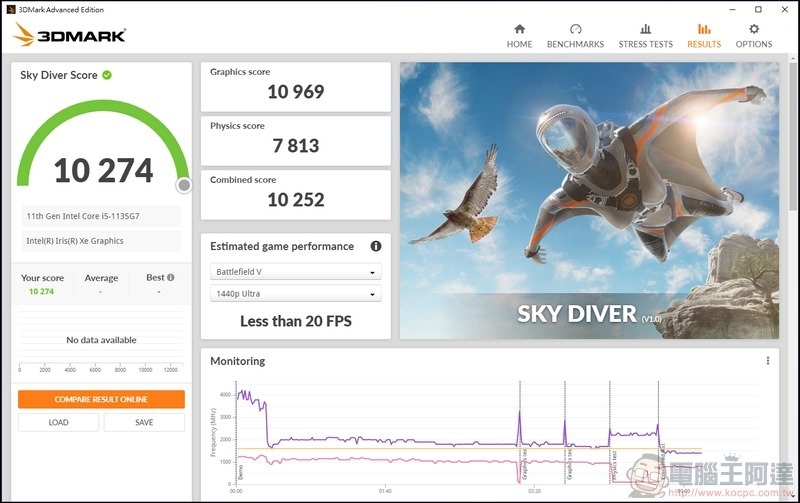Open Stress Tests bar chart icon
Viewport: 800px width, 503px height.
646,30
